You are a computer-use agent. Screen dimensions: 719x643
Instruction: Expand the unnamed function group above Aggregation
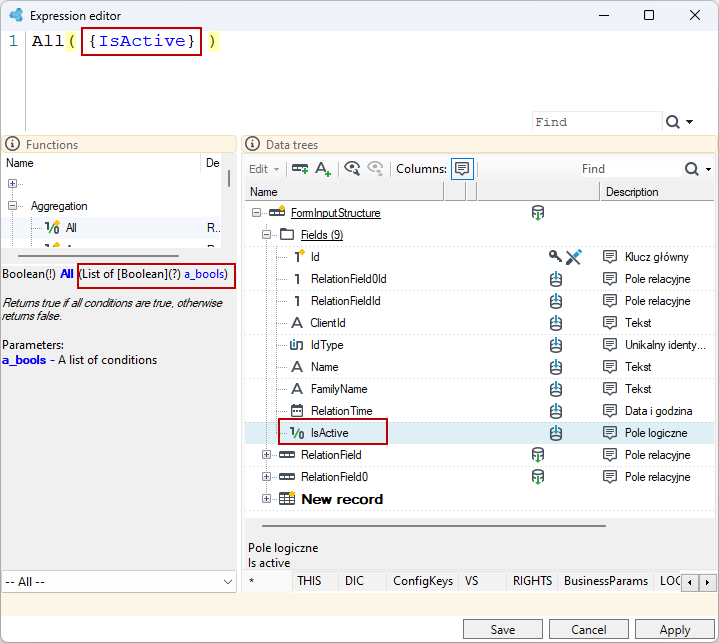pos(12,183)
